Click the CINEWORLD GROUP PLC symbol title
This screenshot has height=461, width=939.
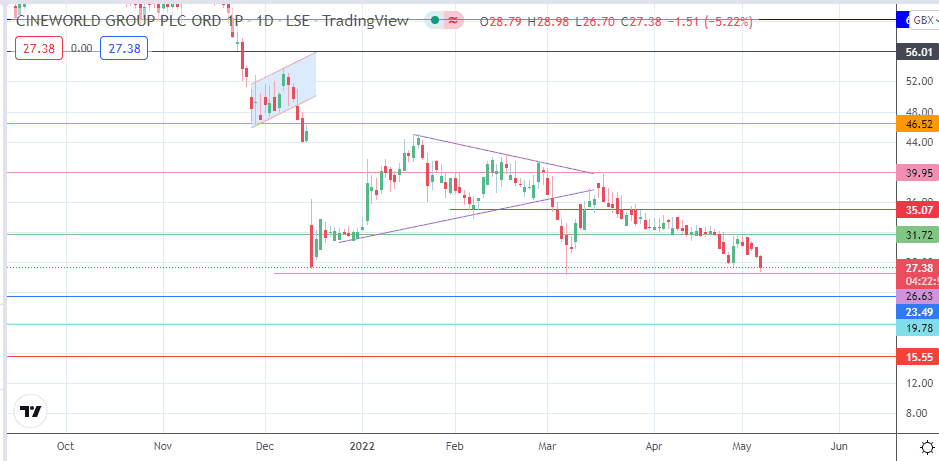click(x=130, y=21)
